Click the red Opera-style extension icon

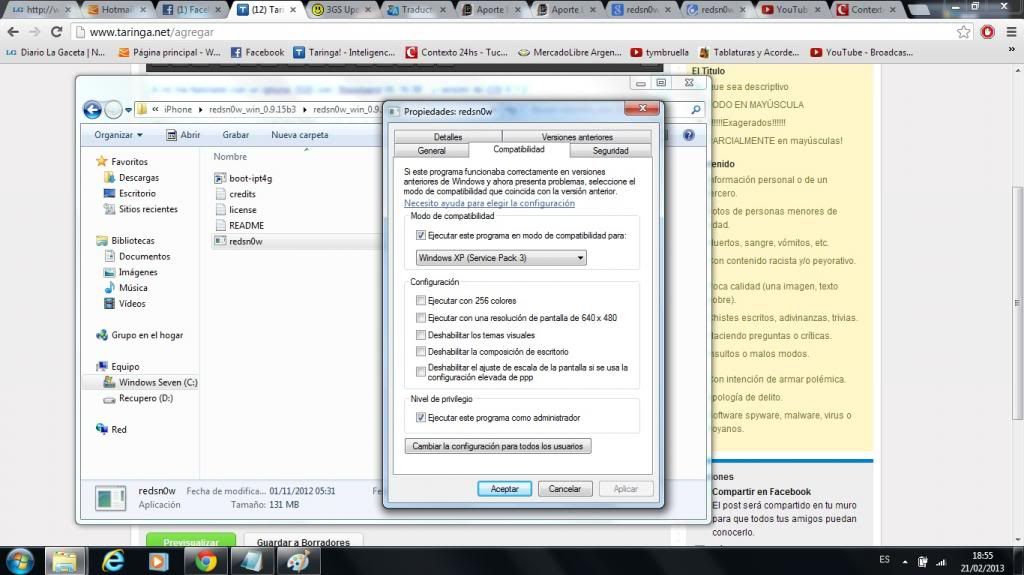coord(987,31)
